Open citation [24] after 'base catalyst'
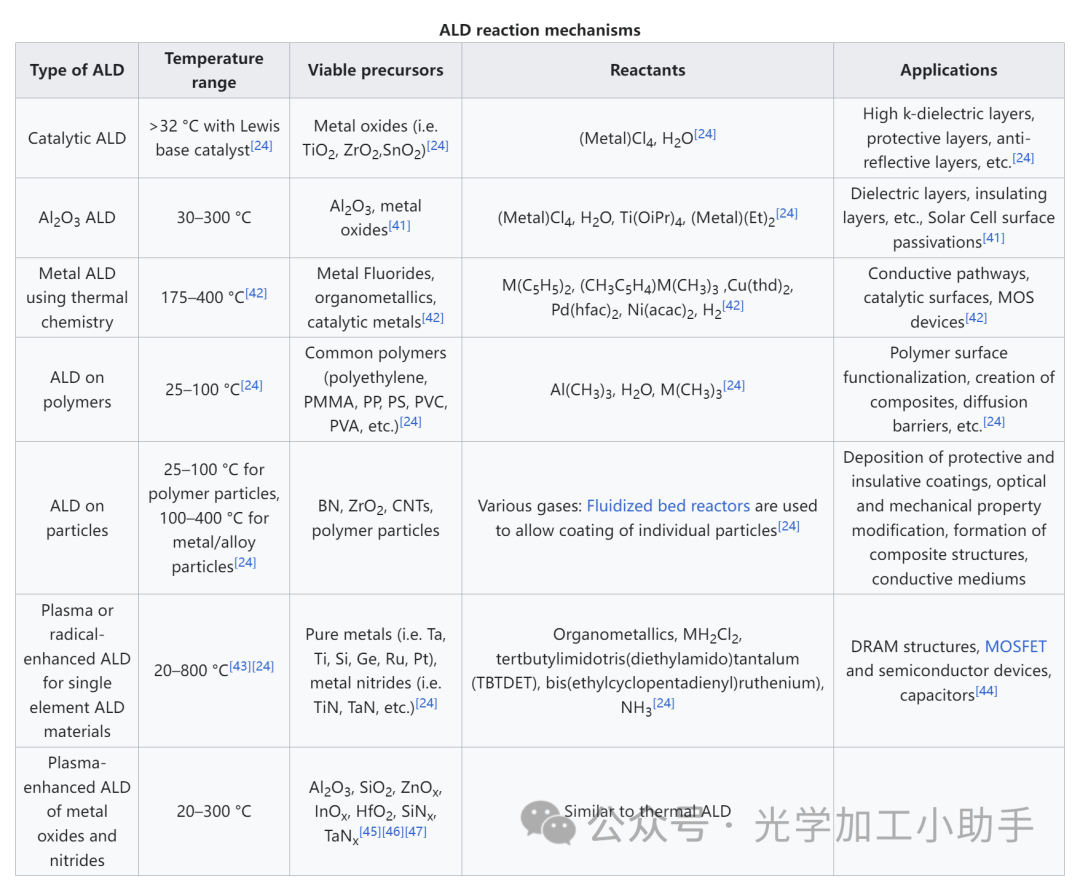This screenshot has height=882, width=1080. coord(261,146)
